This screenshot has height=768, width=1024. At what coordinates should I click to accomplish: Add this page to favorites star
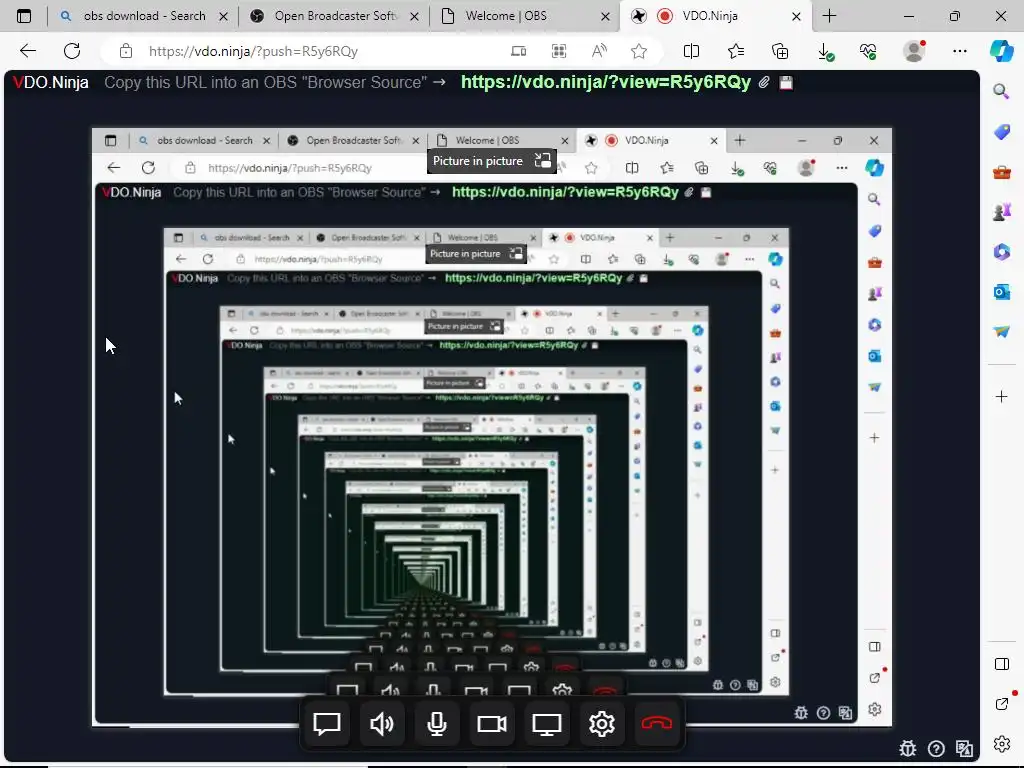639,51
